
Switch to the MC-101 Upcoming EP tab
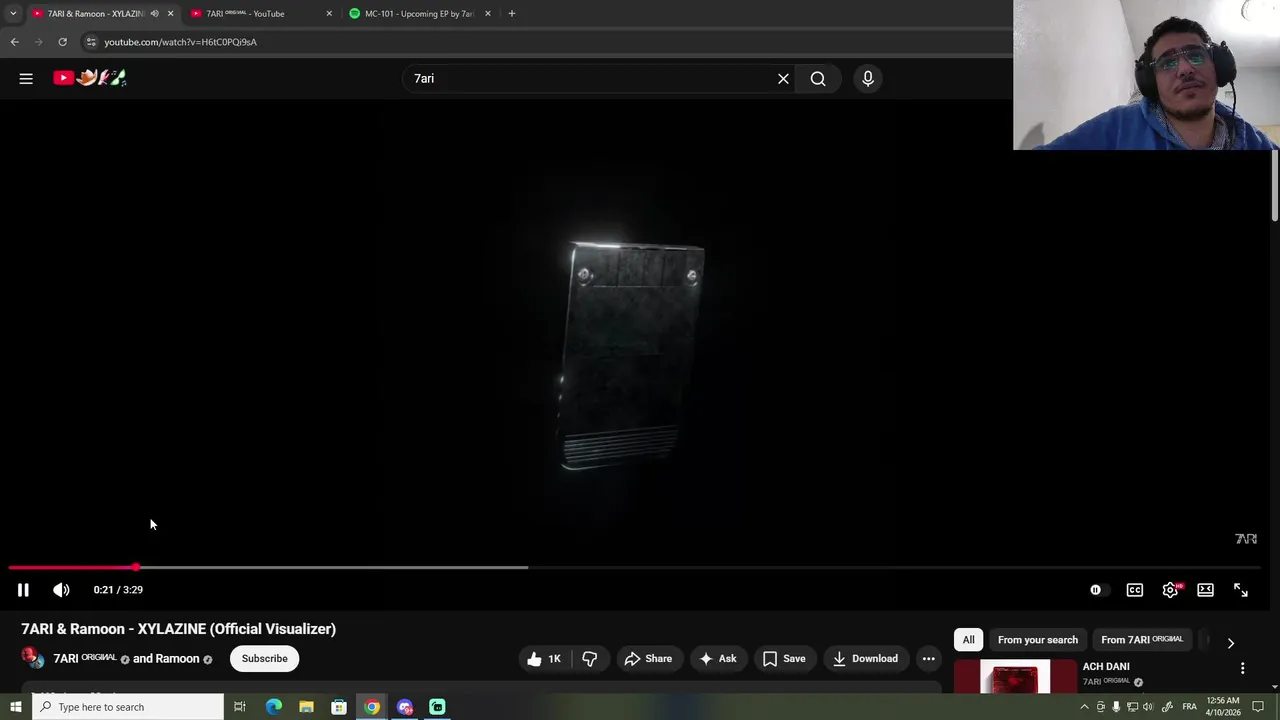pos(419,14)
